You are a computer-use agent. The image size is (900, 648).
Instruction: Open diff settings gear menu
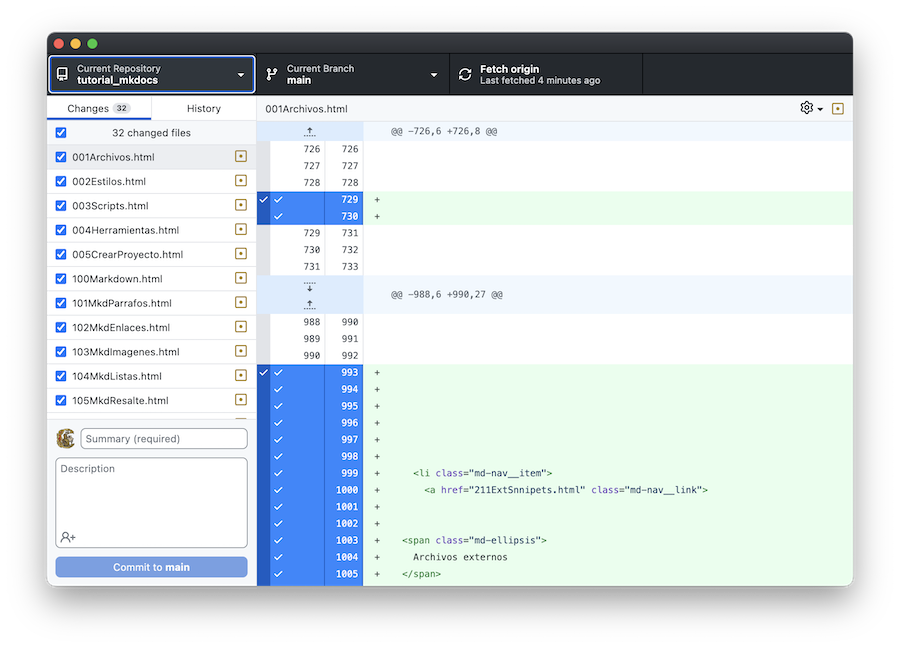point(811,108)
